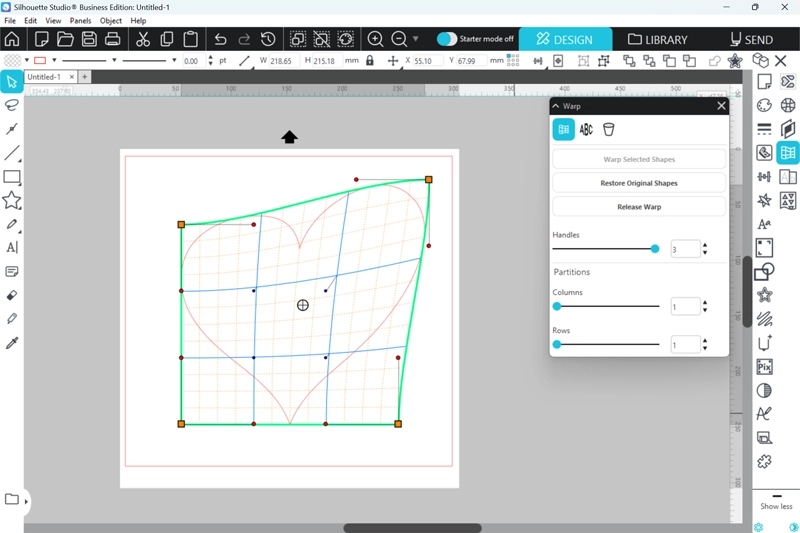Expand the zoom options dropdown arrow

(x=416, y=39)
